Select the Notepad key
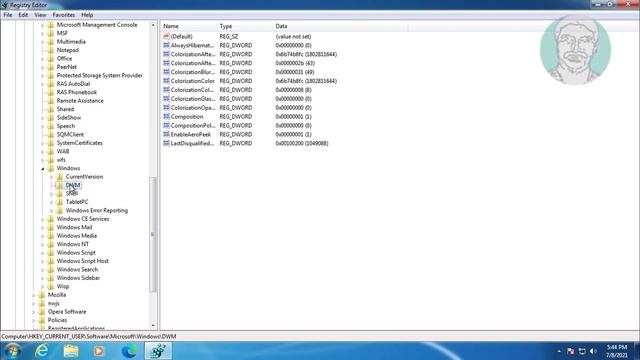The height and width of the screenshot is (360, 640). click(68, 50)
